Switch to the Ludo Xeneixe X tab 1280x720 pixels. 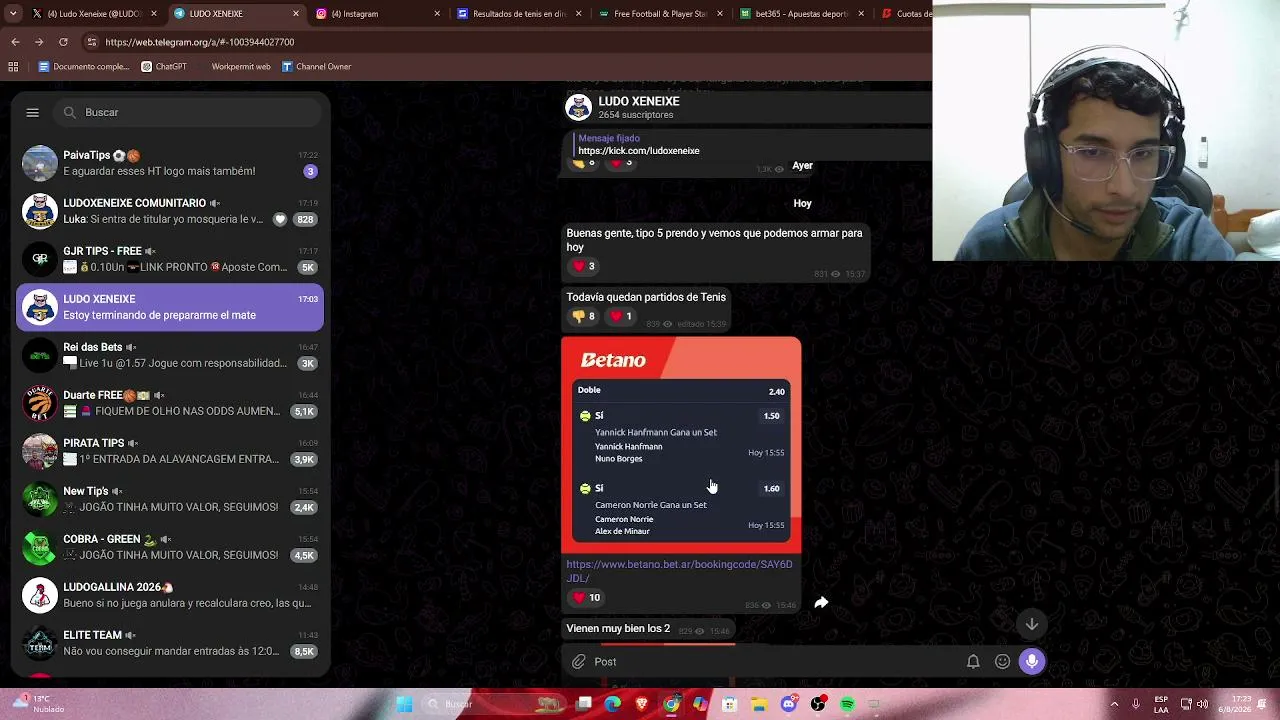click(94, 14)
